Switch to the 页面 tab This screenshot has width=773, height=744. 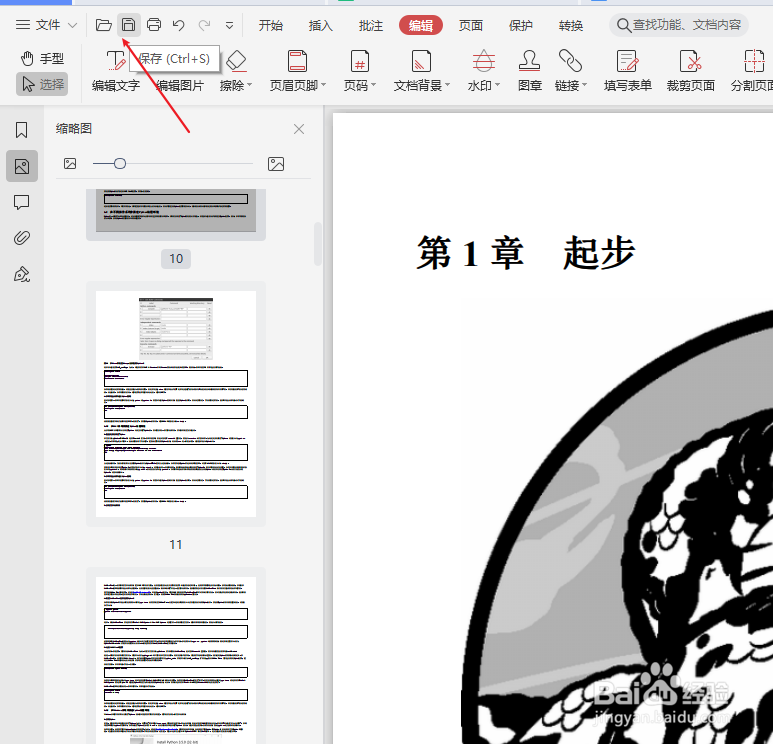pos(471,25)
